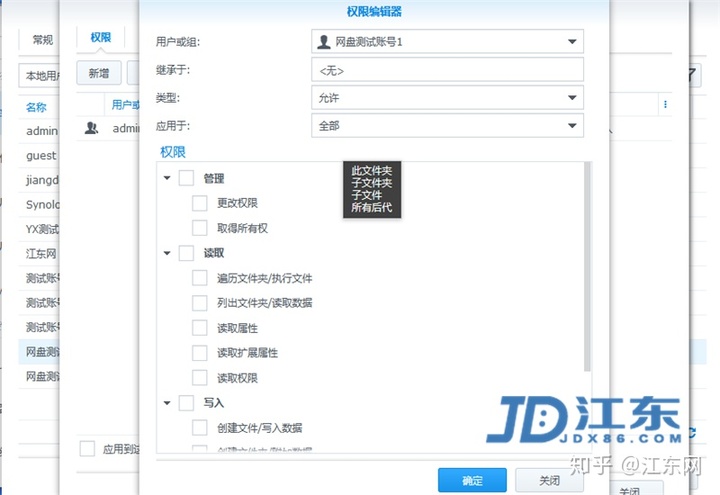Select the guest user row
The image size is (720, 495).
(x=39, y=155)
